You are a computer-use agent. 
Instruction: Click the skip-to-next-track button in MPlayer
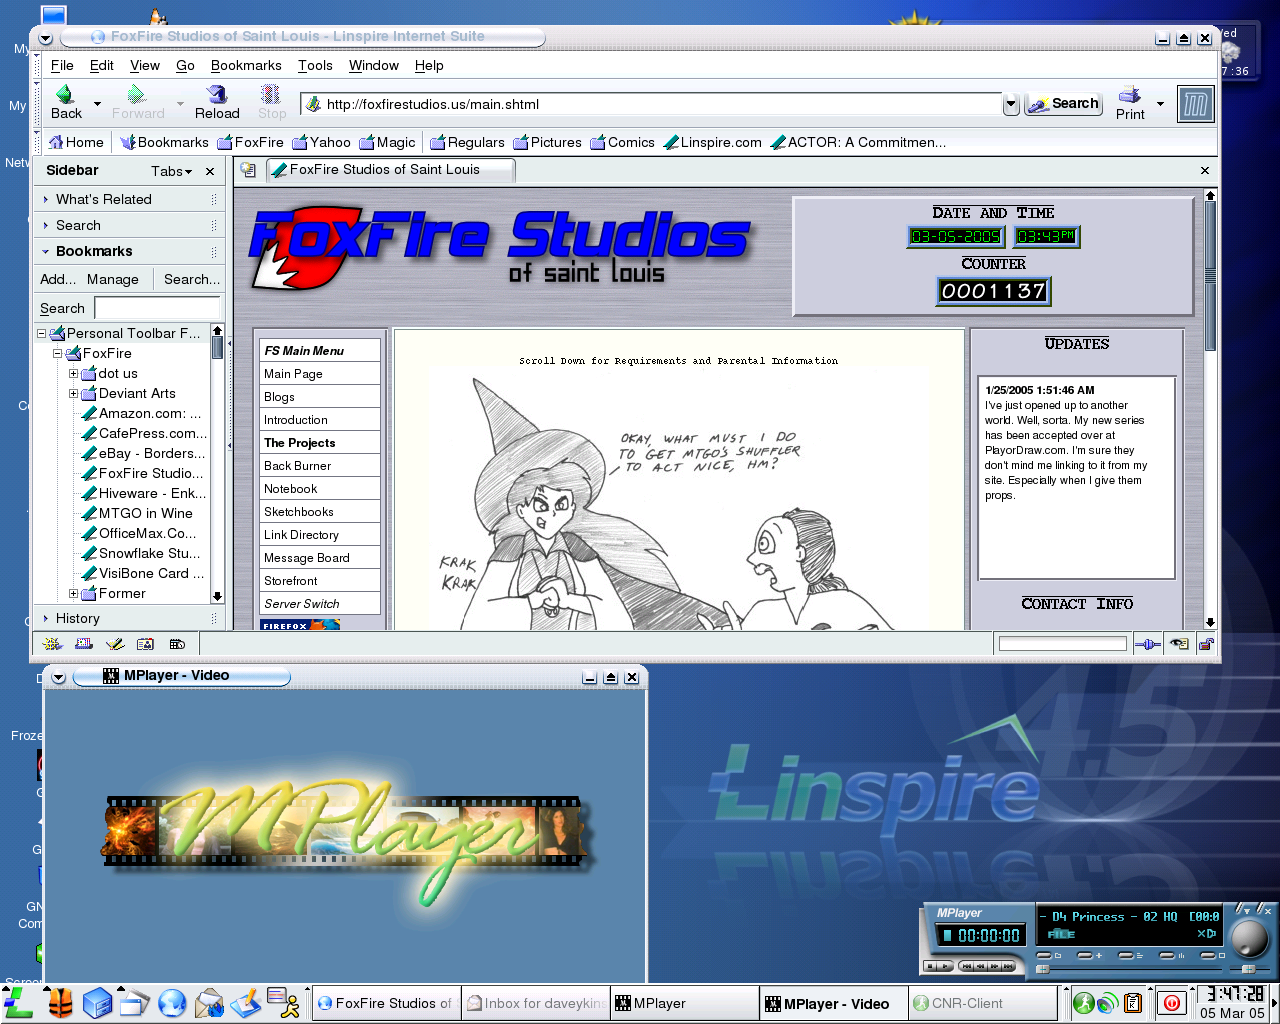1008,966
